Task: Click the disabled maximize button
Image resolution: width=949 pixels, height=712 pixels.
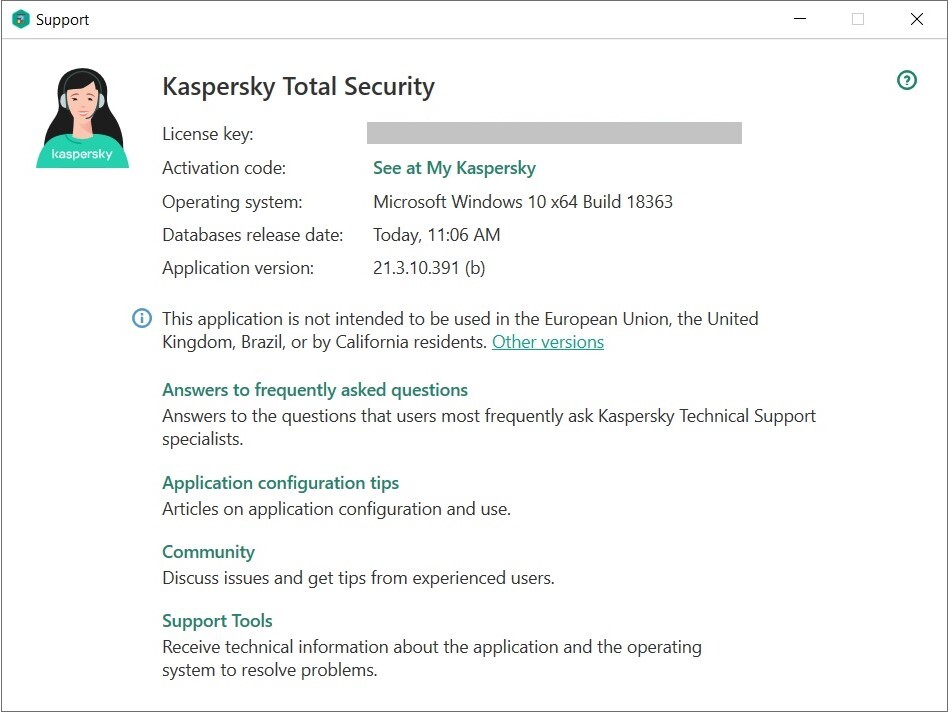Action: click(857, 19)
